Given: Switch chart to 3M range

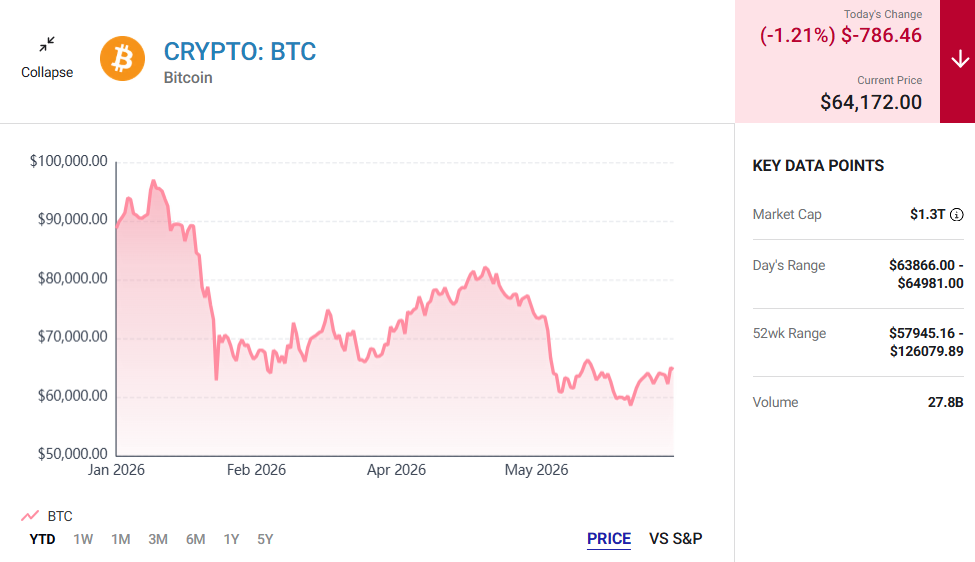Looking at the screenshot, I should point(158,539).
